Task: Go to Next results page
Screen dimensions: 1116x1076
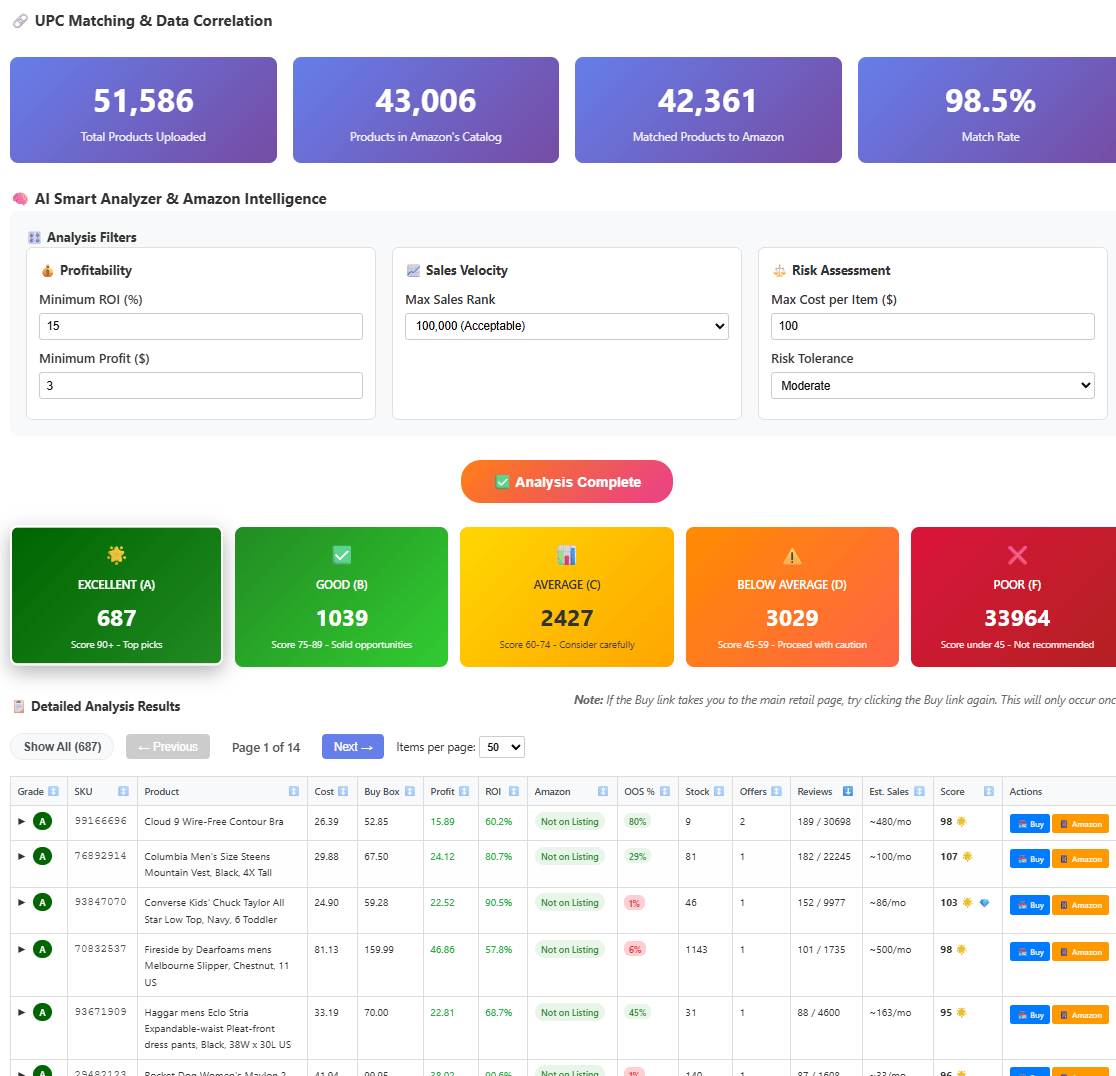Action: [353, 747]
